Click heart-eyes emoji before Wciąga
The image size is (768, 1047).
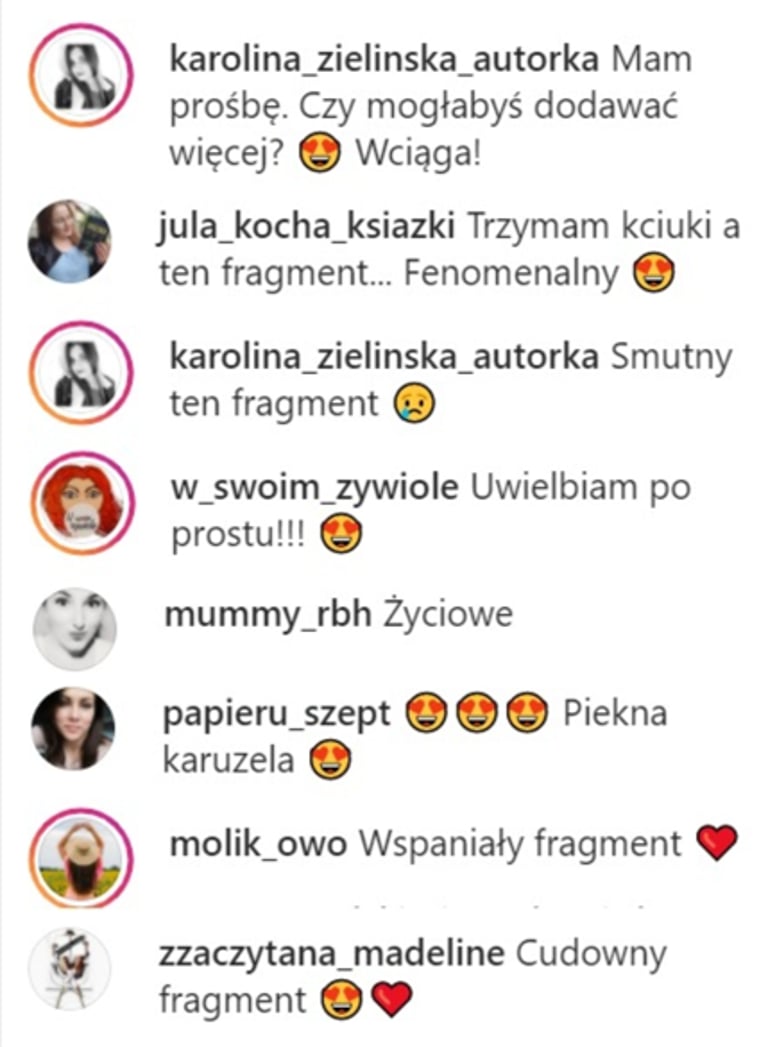(x=319, y=154)
